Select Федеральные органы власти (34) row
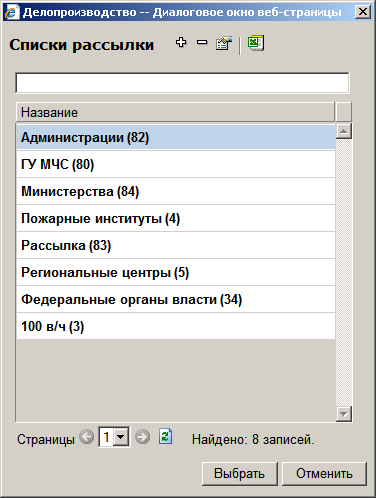 pyautogui.click(x=176, y=299)
